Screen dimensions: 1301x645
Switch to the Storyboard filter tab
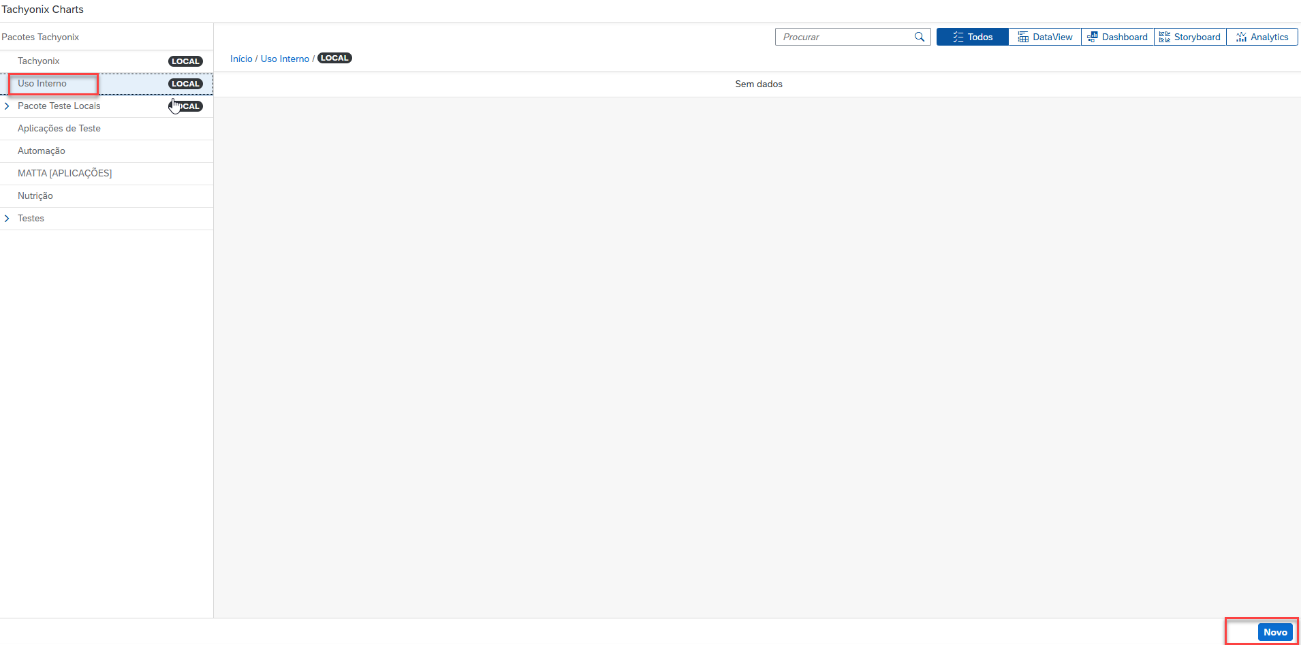click(x=1189, y=37)
